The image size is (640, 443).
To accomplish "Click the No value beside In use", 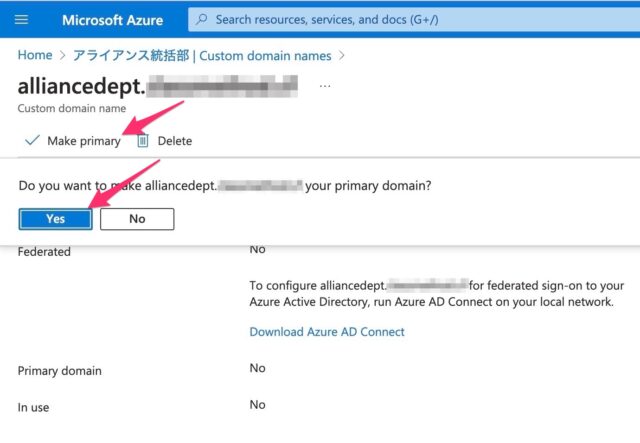I will pyautogui.click(x=258, y=405).
